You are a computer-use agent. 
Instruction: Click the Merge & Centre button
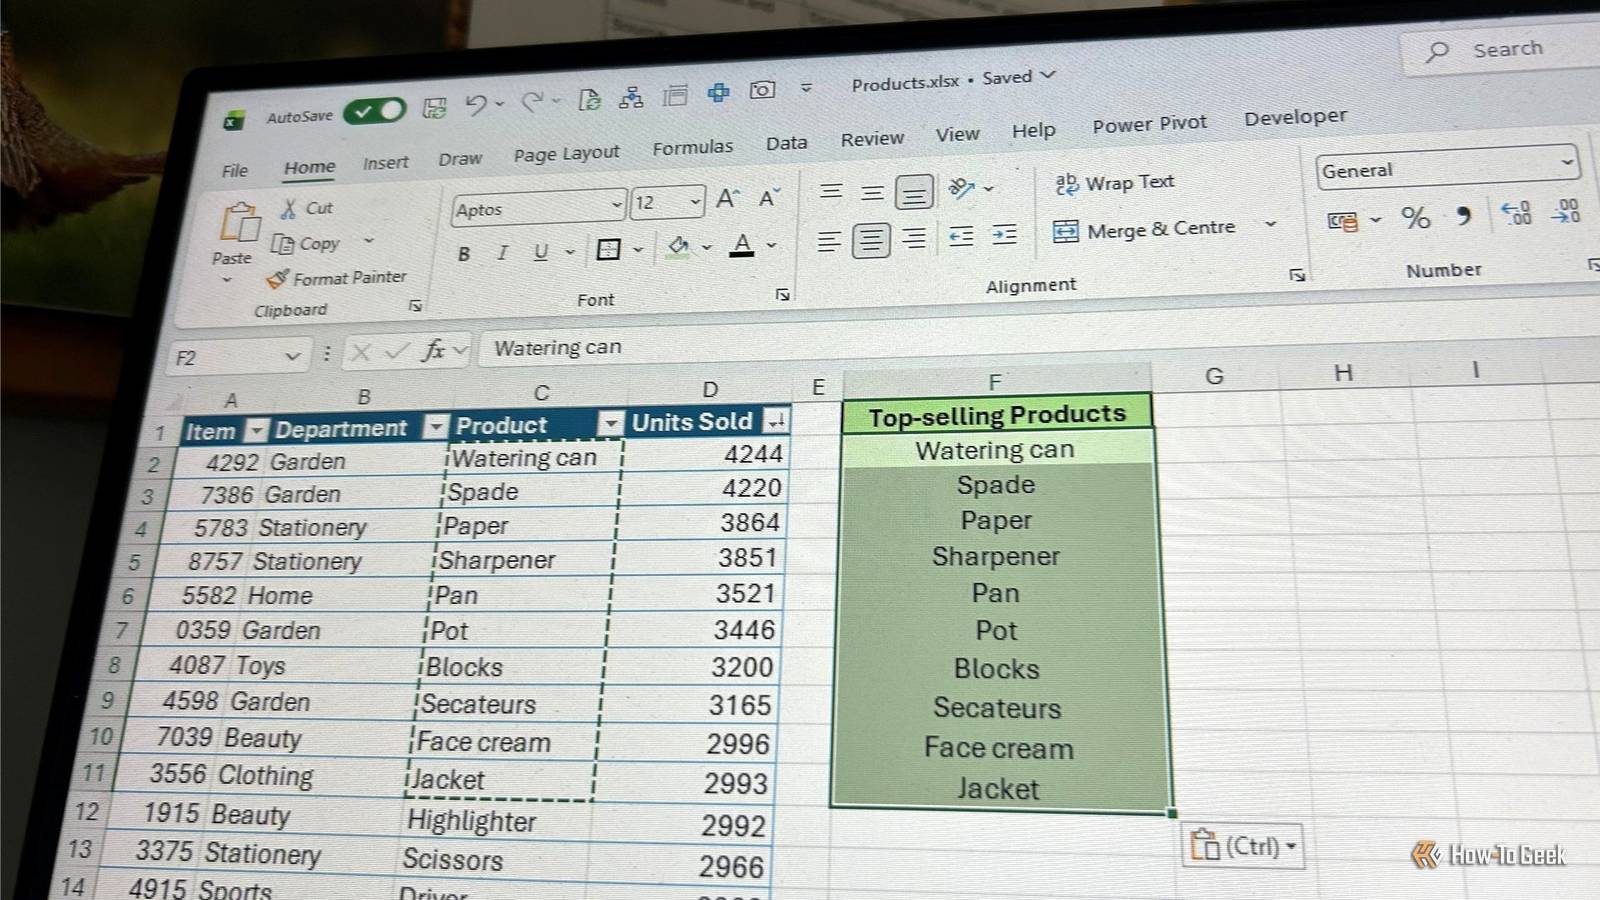pos(1145,230)
